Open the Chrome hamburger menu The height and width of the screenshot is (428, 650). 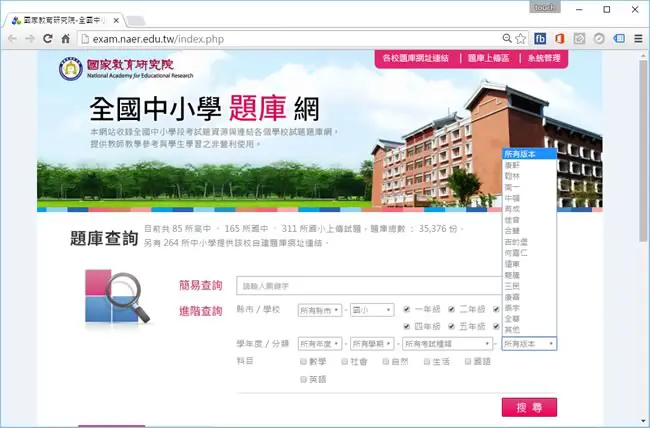(x=638, y=39)
